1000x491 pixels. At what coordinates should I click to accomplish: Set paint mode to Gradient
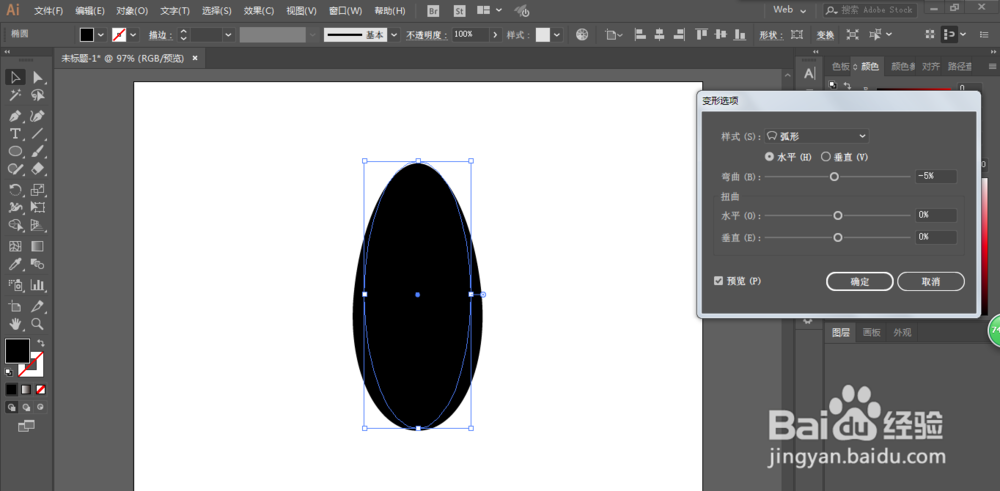(26, 389)
